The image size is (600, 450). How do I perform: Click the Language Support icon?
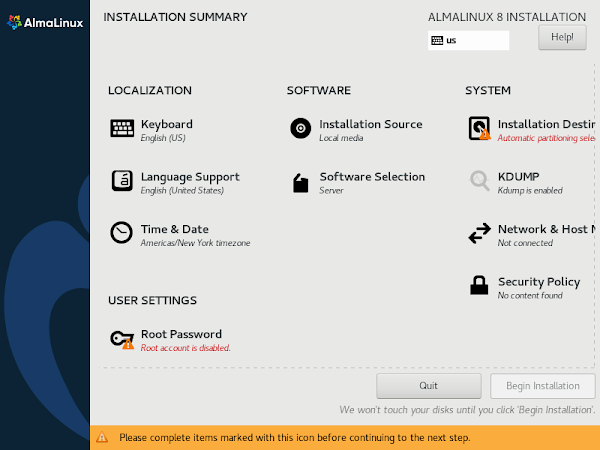tap(122, 181)
